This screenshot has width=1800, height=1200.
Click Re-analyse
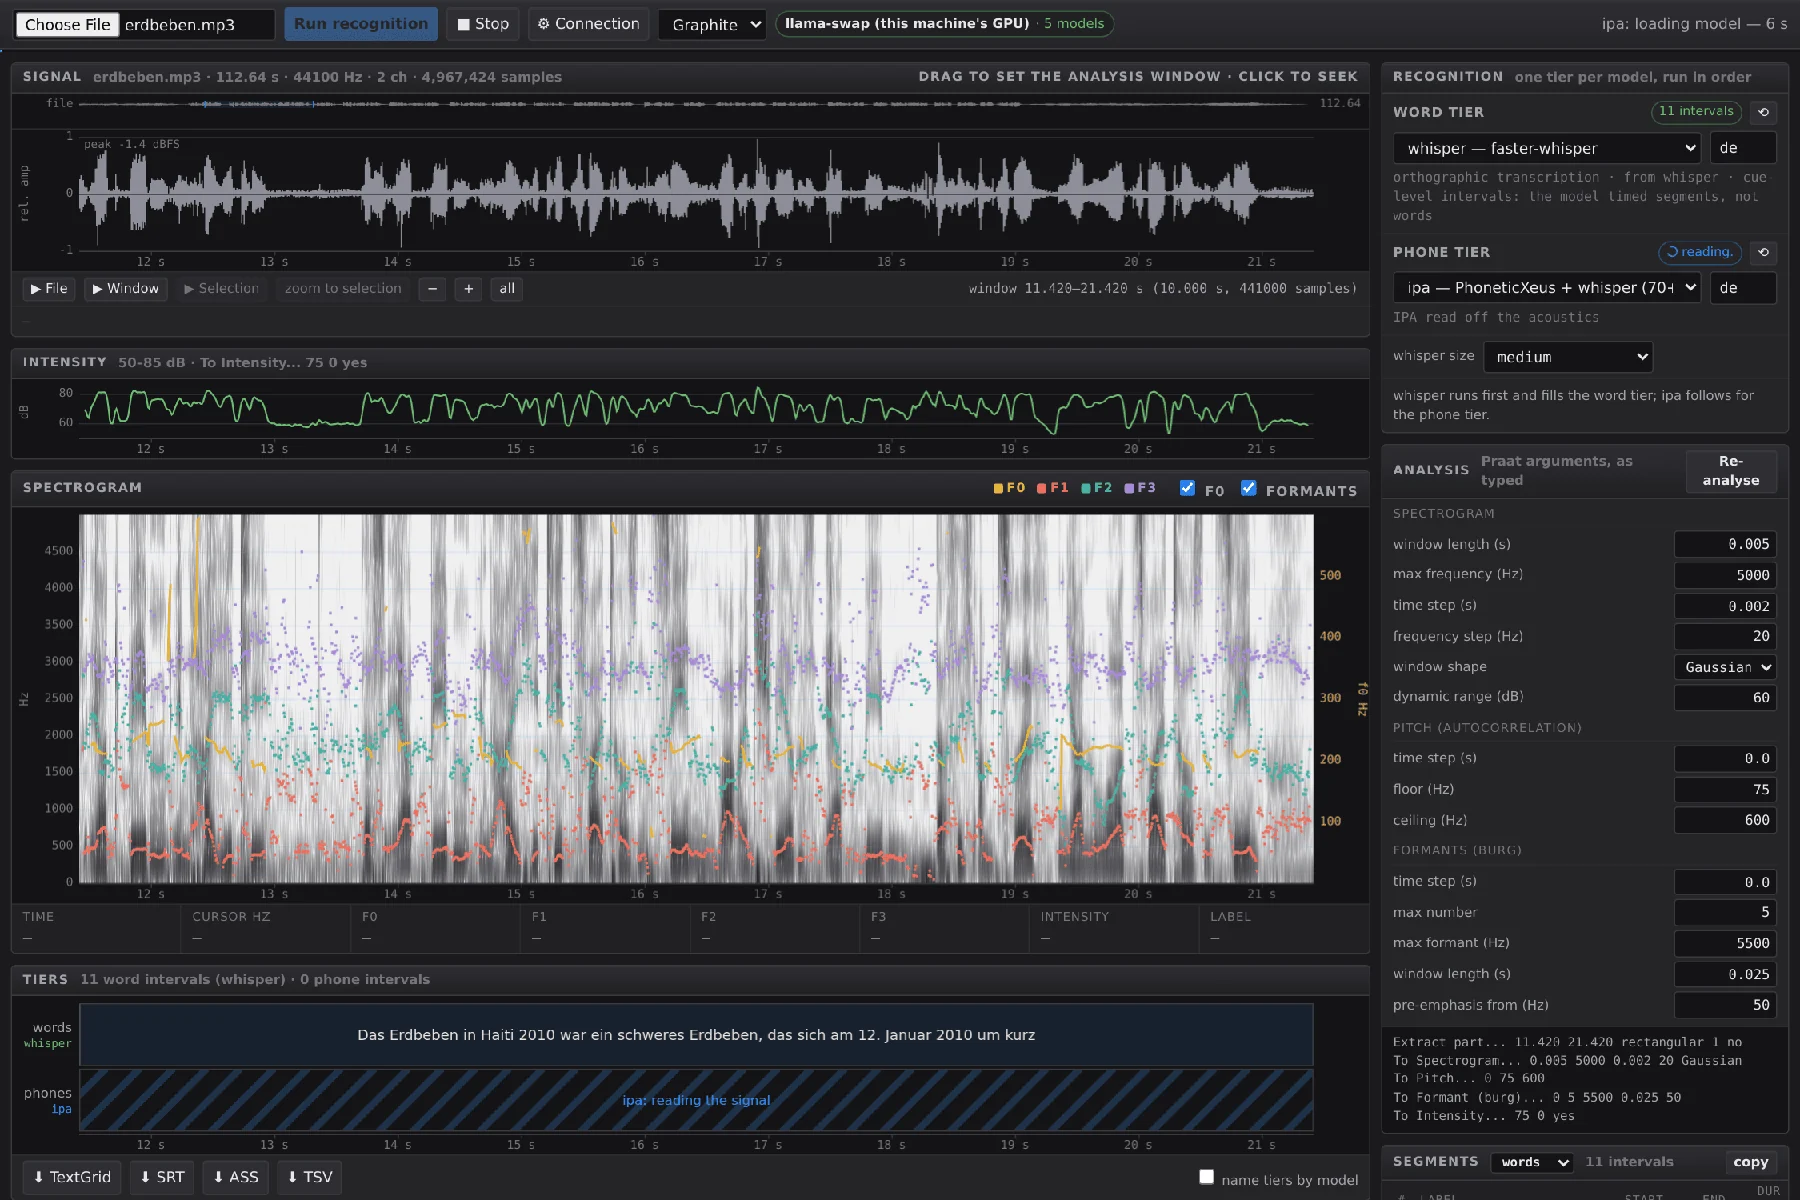pyautogui.click(x=1731, y=471)
